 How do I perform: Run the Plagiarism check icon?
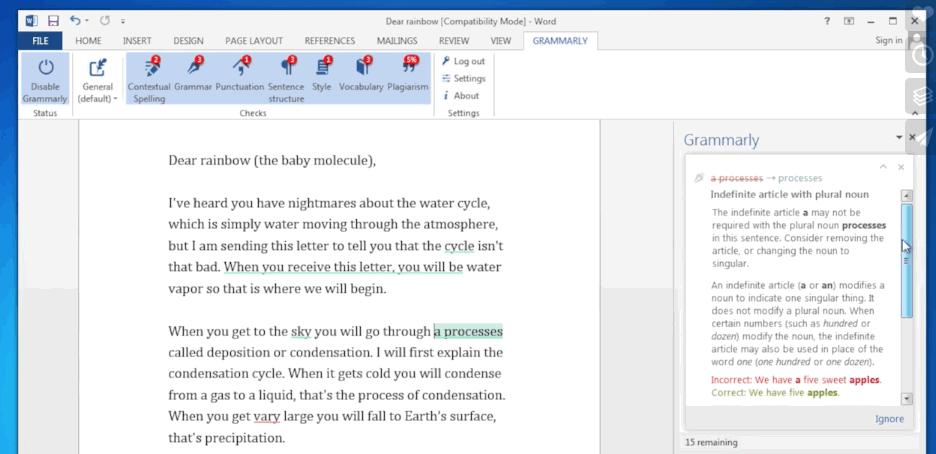(407, 68)
